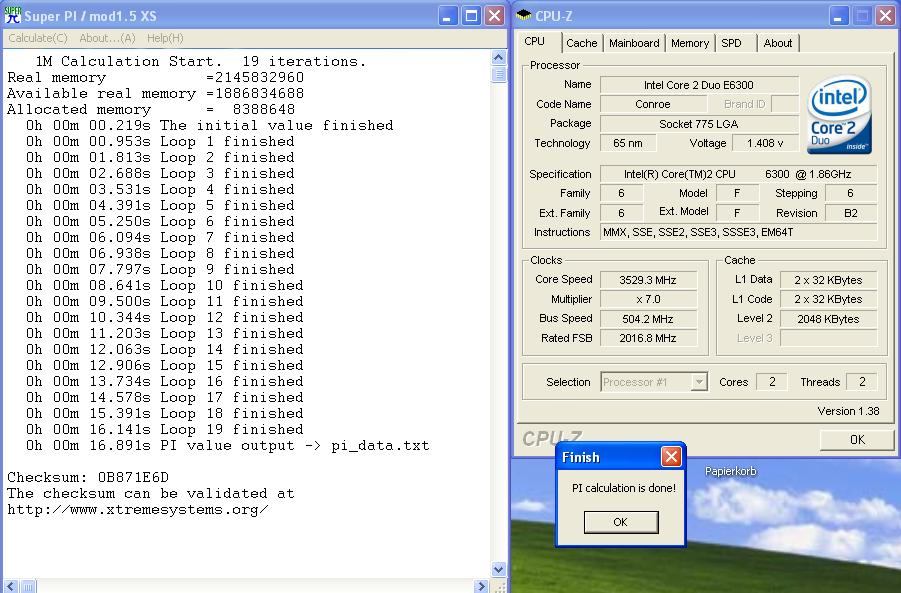Click the Revision value 'B2'
This screenshot has width=901, height=593.
[850, 213]
